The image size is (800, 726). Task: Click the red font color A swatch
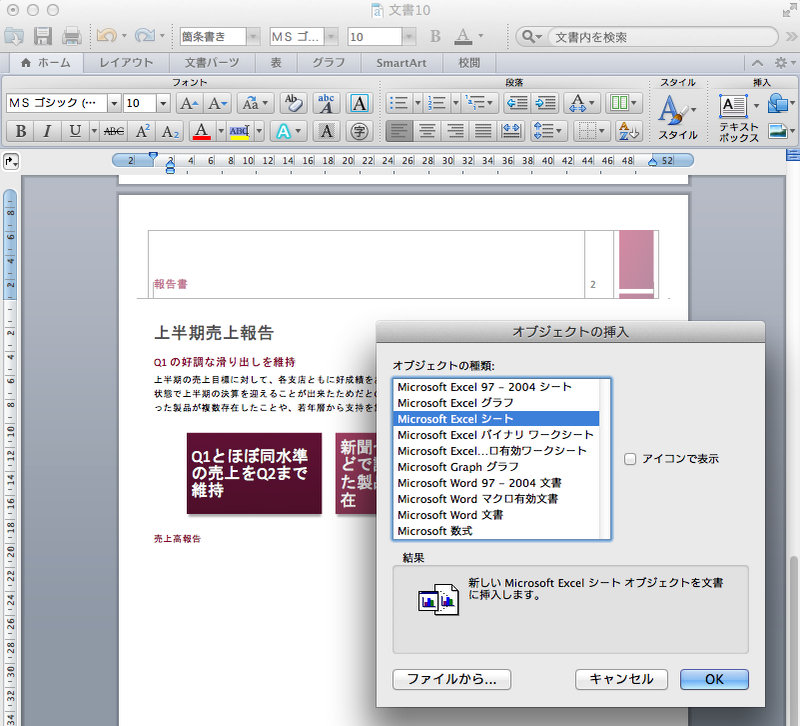click(x=202, y=131)
